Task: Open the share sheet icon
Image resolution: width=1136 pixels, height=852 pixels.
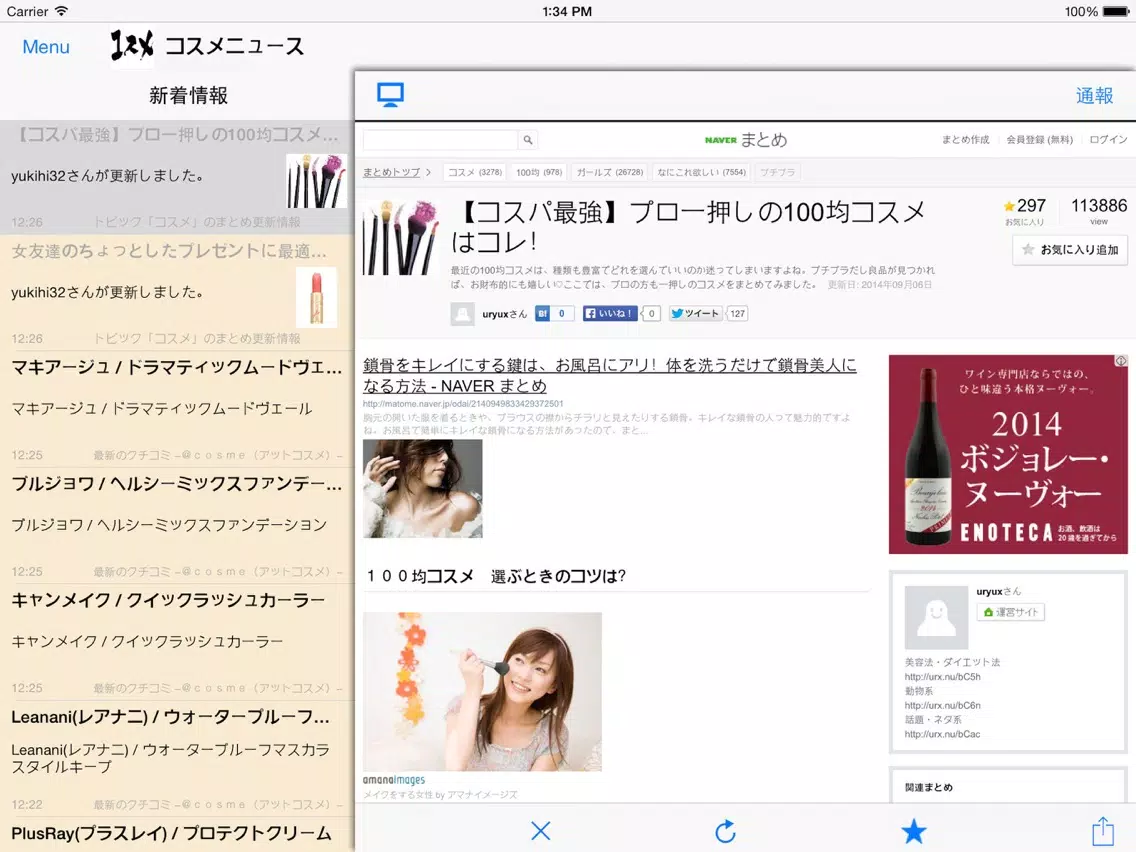Action: click(x=1102, y=830)
